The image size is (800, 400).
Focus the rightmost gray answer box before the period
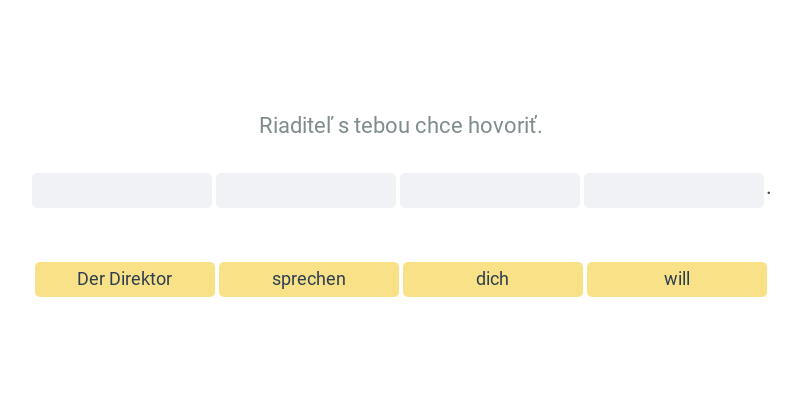point(674,190)
